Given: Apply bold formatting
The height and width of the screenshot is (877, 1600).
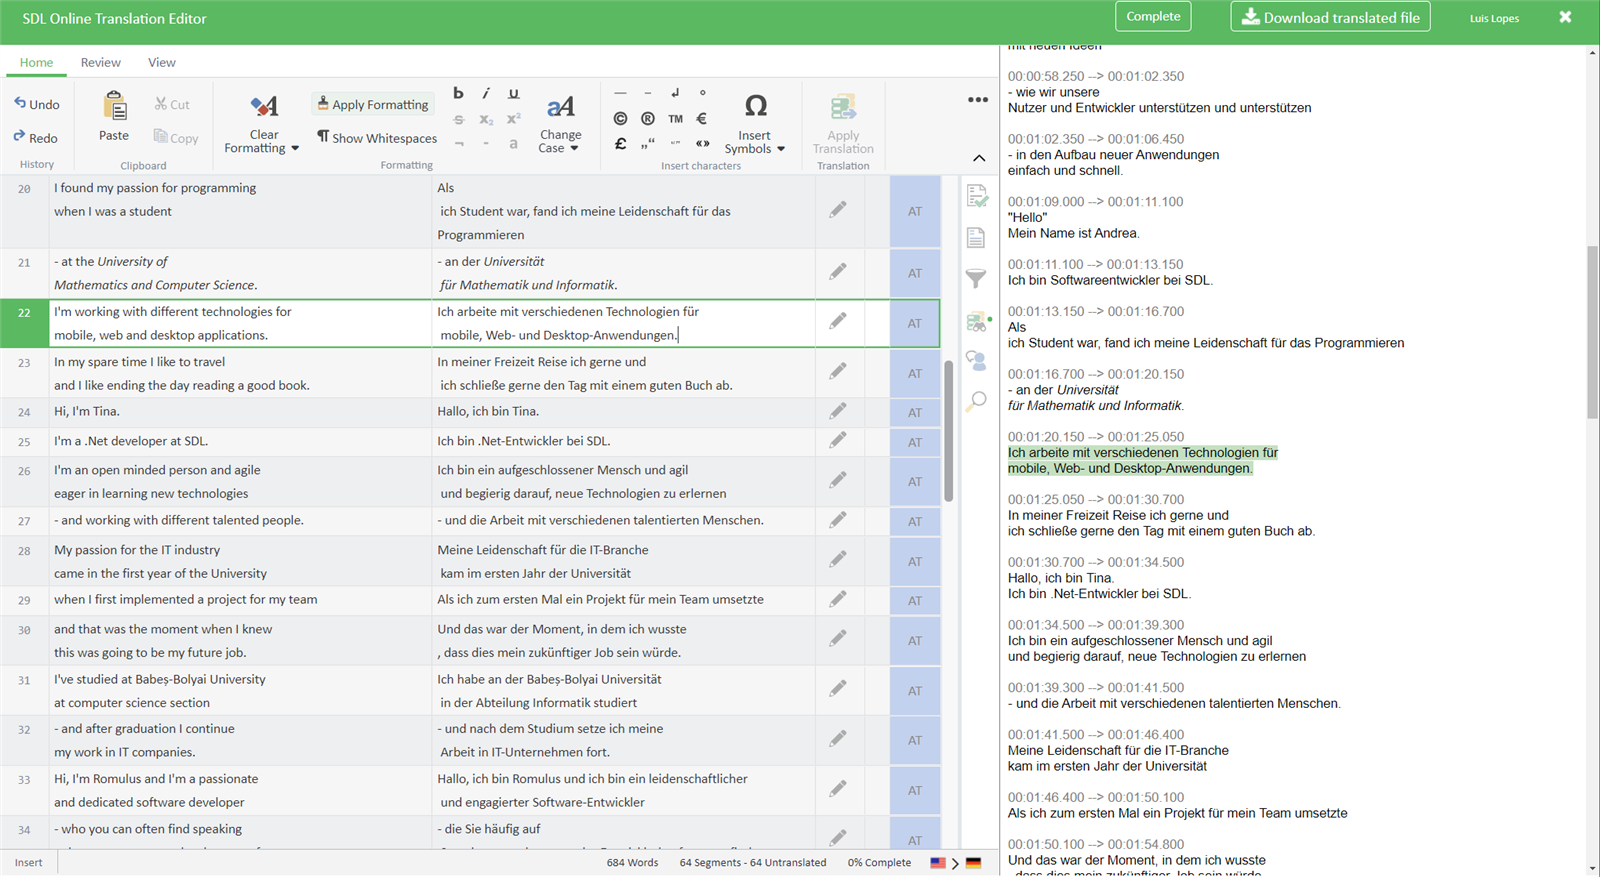Looking at the screenshot, I should click(x=458, y=93).
